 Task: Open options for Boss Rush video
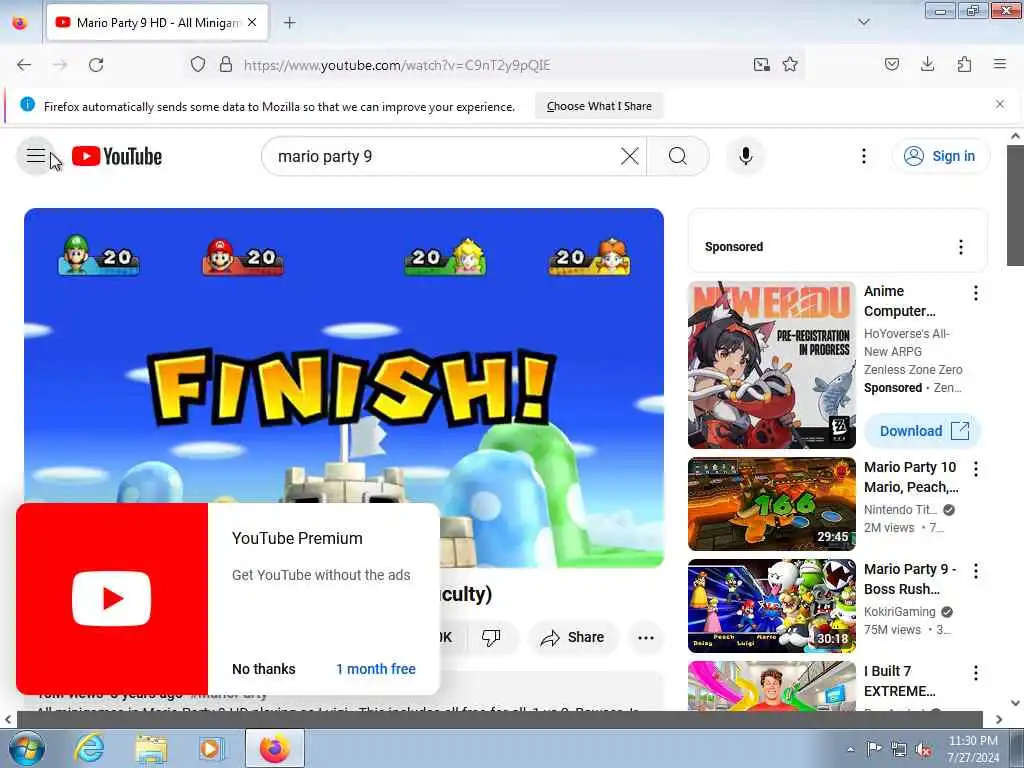975,571
